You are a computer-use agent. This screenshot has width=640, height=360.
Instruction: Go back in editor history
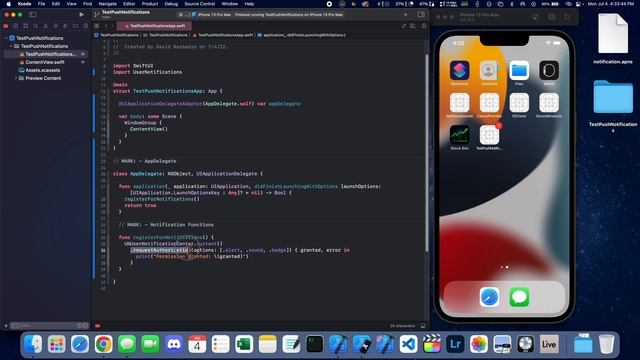106,26
